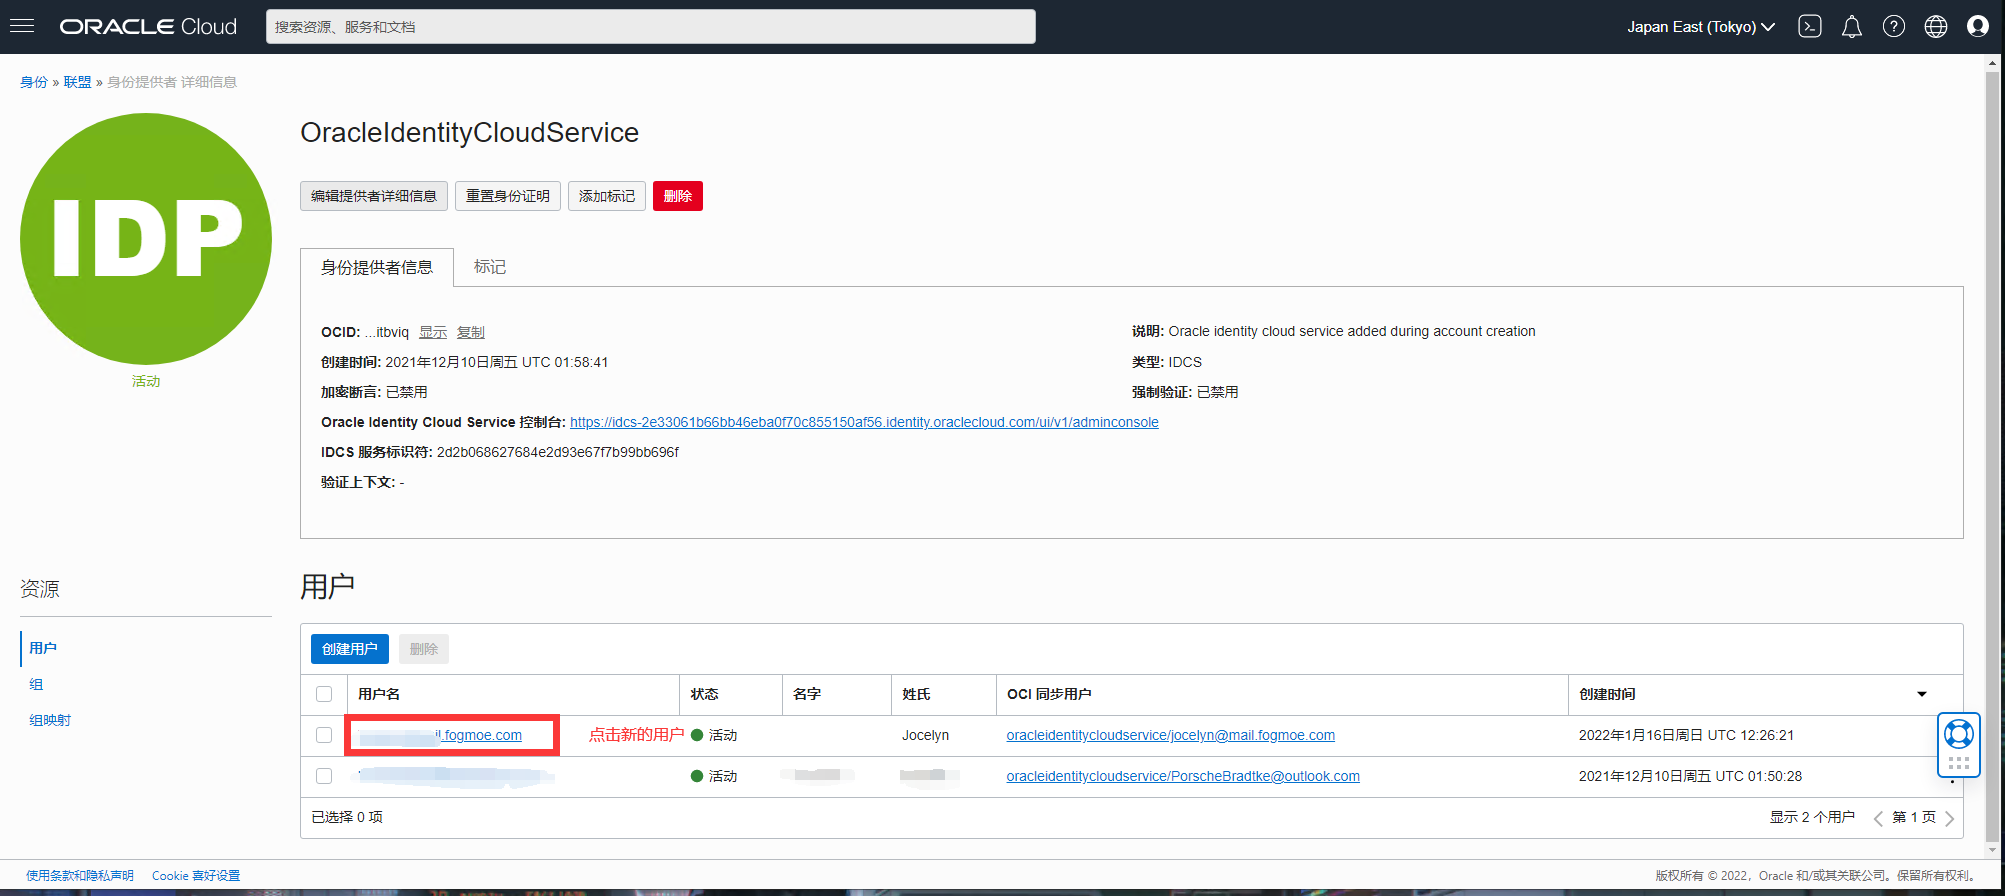Open the user profile avatar icon

click(x=1978, y=27)
